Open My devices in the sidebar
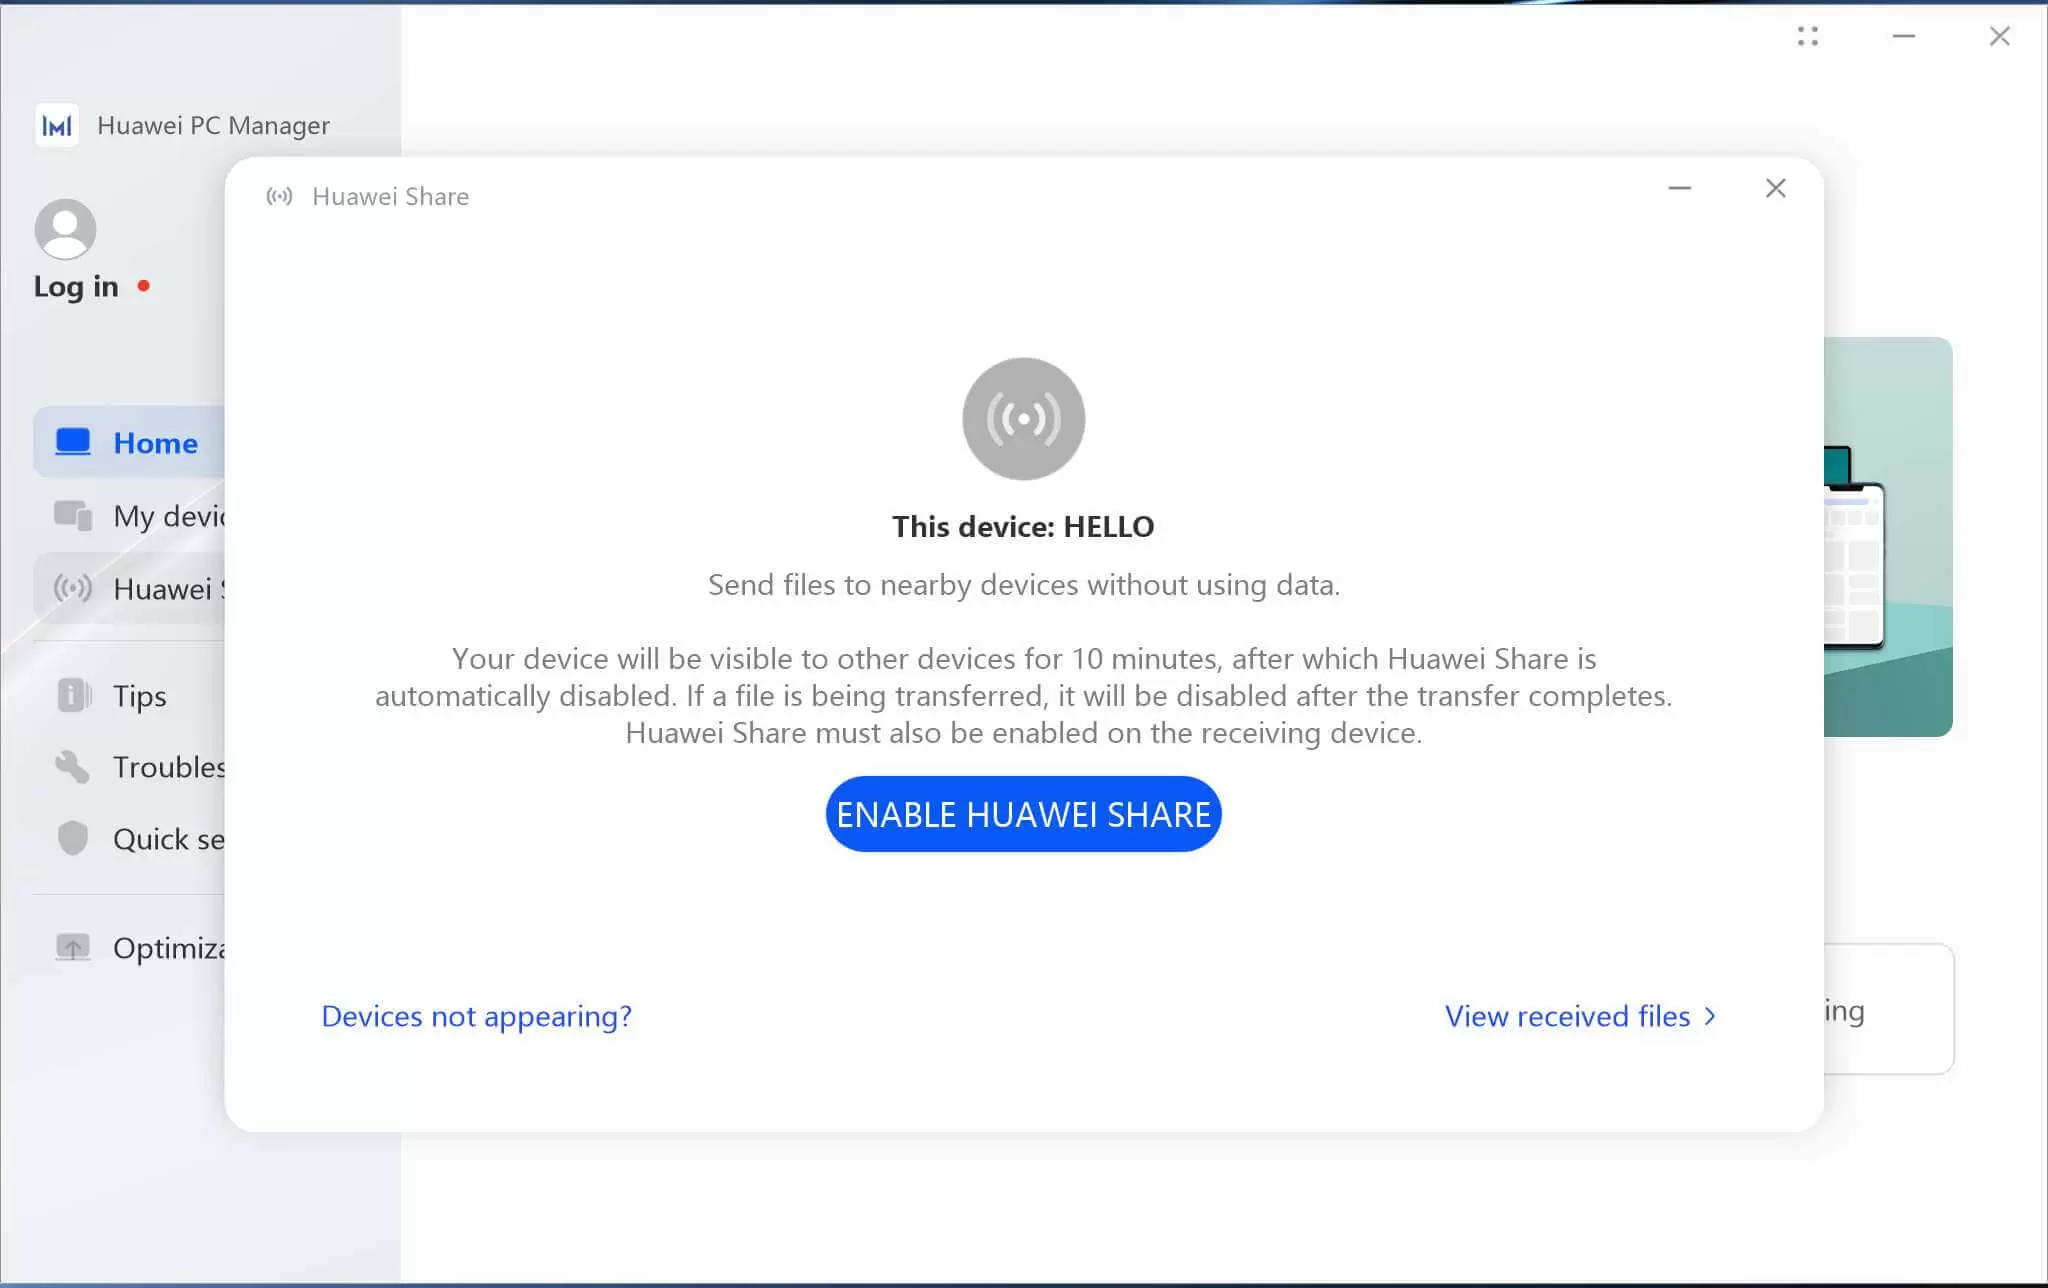The height and width of the screenshot is (1288, 2048). (130, 516)
